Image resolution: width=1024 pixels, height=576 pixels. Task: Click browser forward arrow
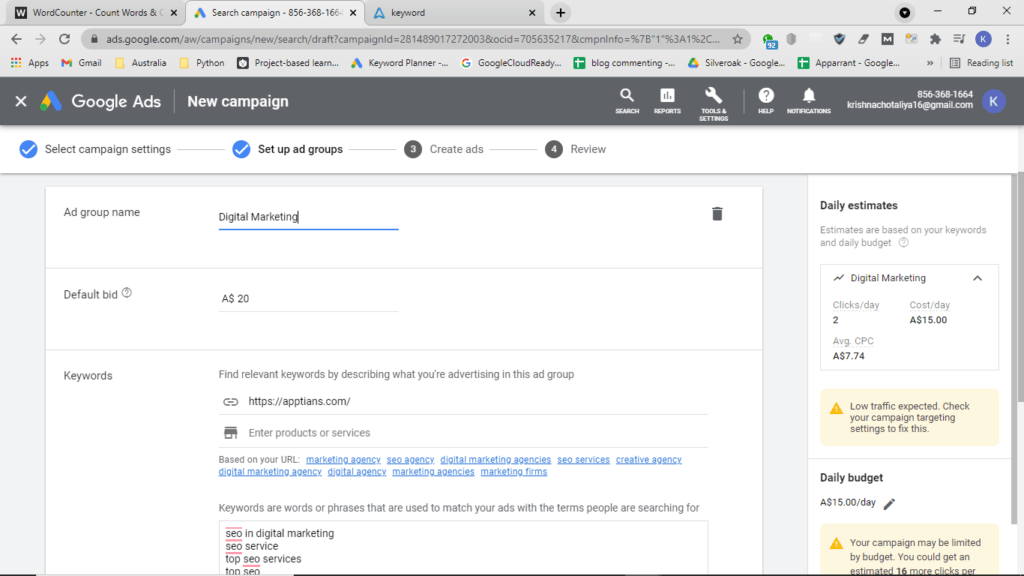tap(40, 39)
